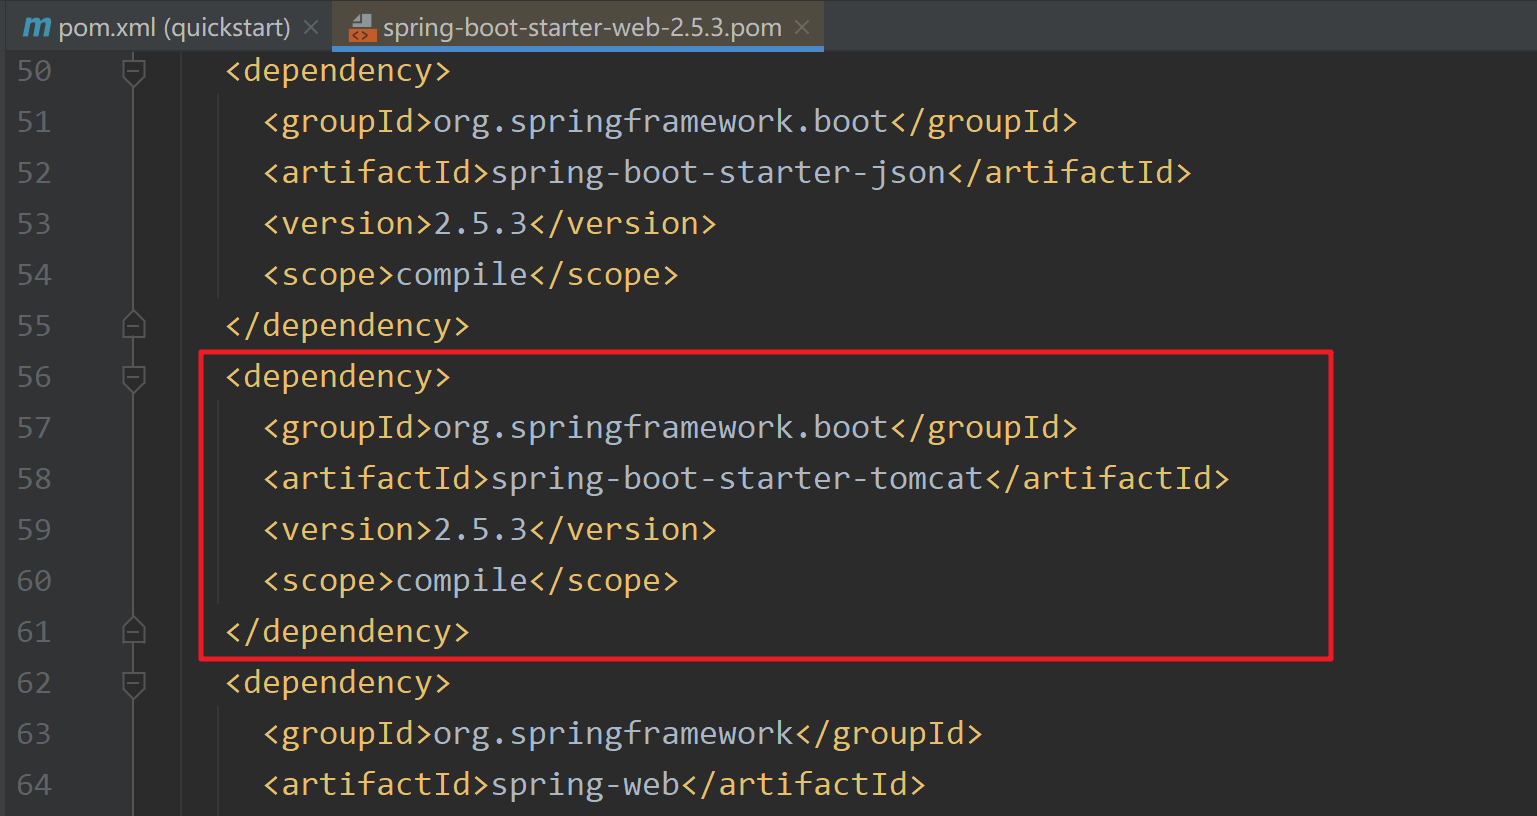Screen dimensions: 1537x816
Task: Place cursor on spring-boot-starter-json artifactId
Action: point(717,173)
